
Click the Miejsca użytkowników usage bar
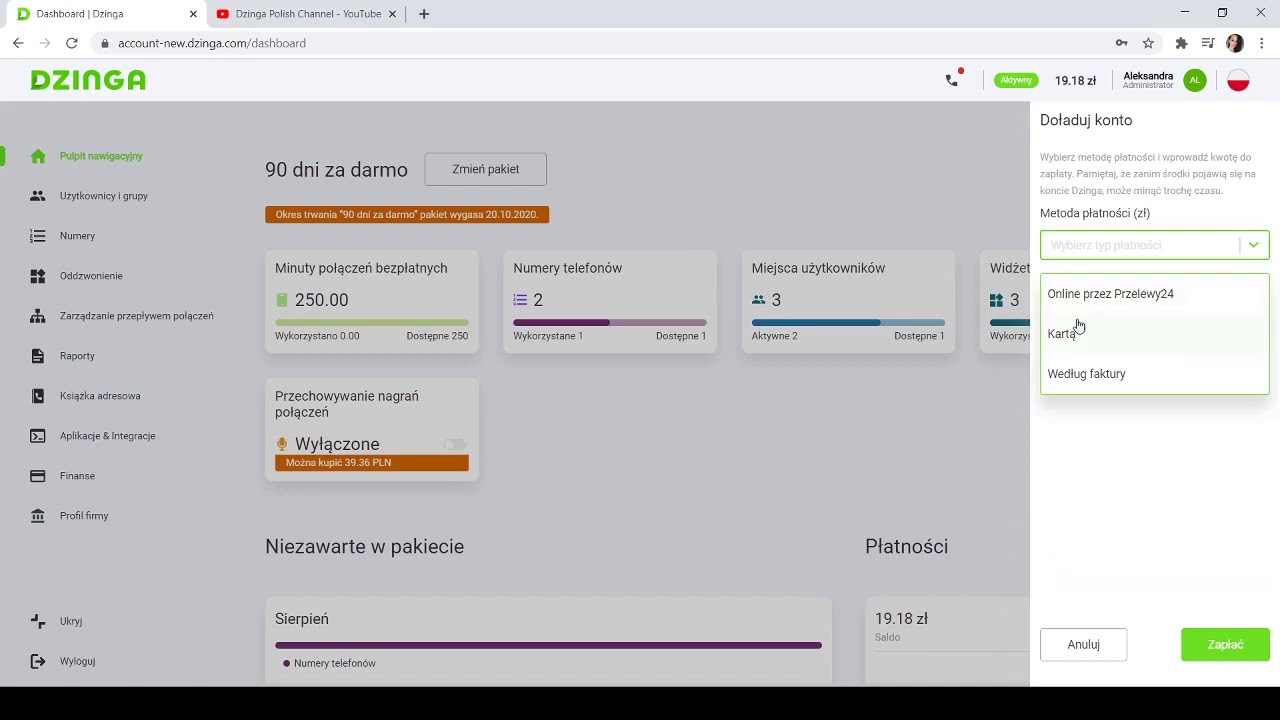click(848, 323)
